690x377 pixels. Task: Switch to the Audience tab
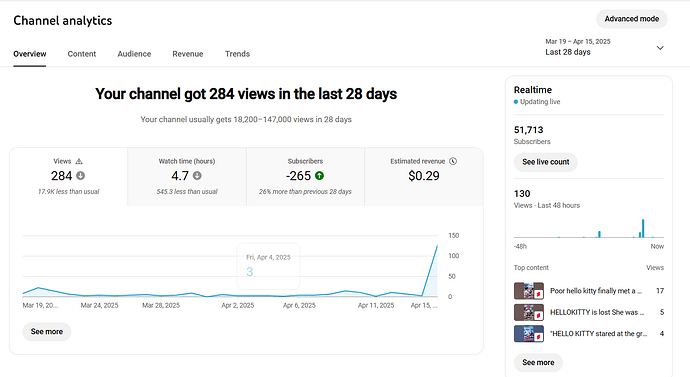[134, 54]
